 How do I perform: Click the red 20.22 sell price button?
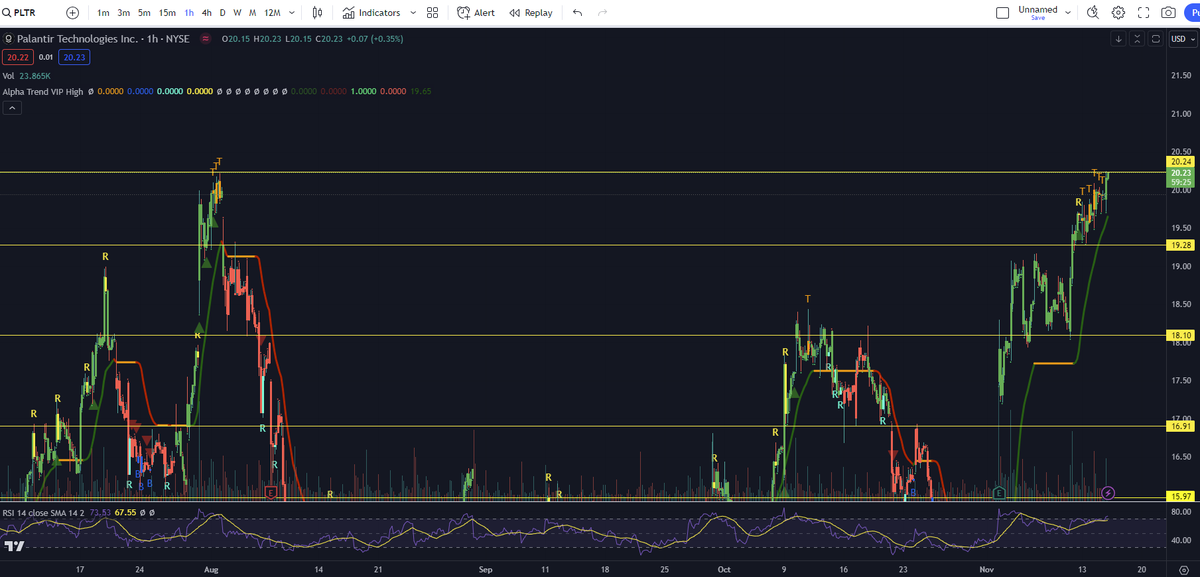17,57
